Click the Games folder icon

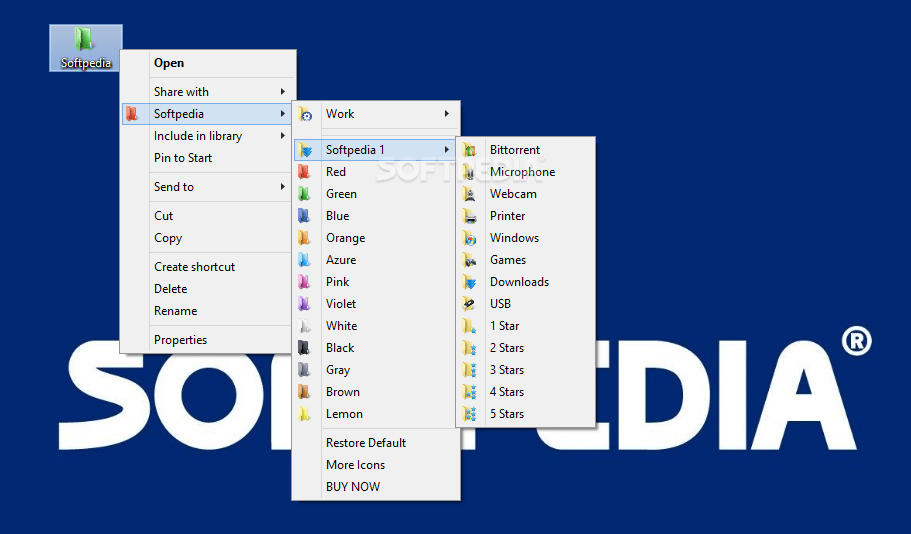click(469, 260)
